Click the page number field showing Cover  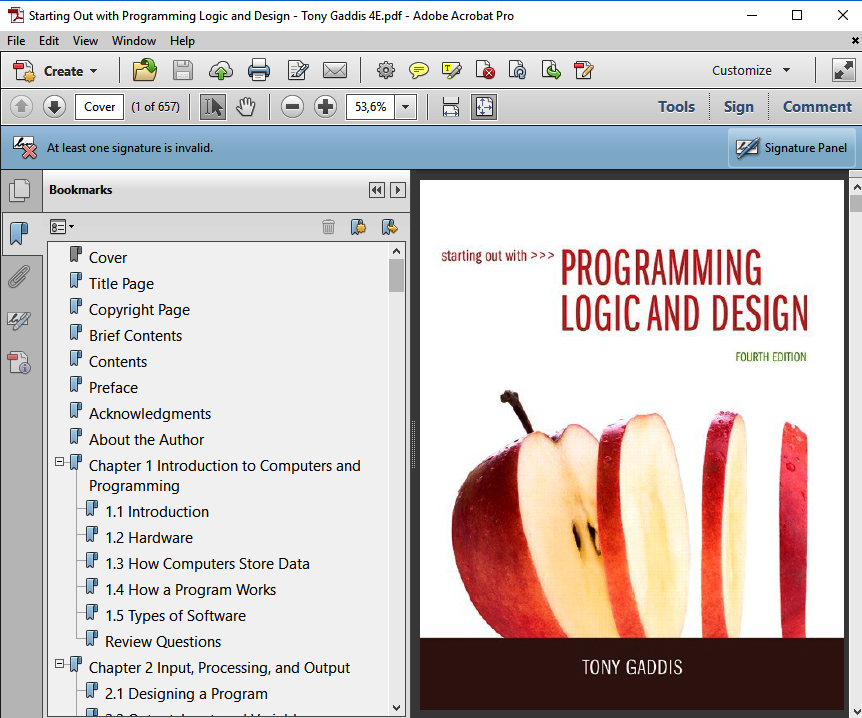(100, 107)
